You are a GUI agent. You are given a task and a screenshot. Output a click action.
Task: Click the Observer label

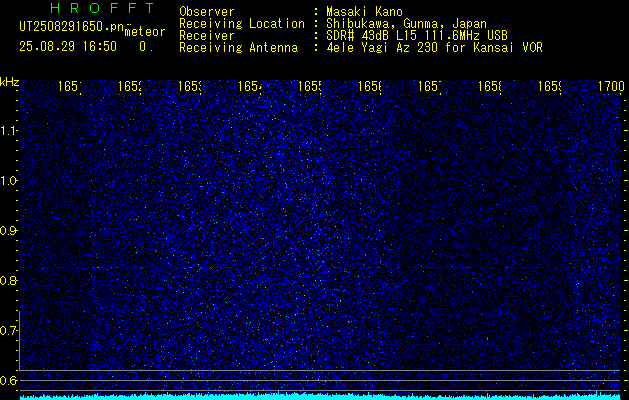click(207, 12)
